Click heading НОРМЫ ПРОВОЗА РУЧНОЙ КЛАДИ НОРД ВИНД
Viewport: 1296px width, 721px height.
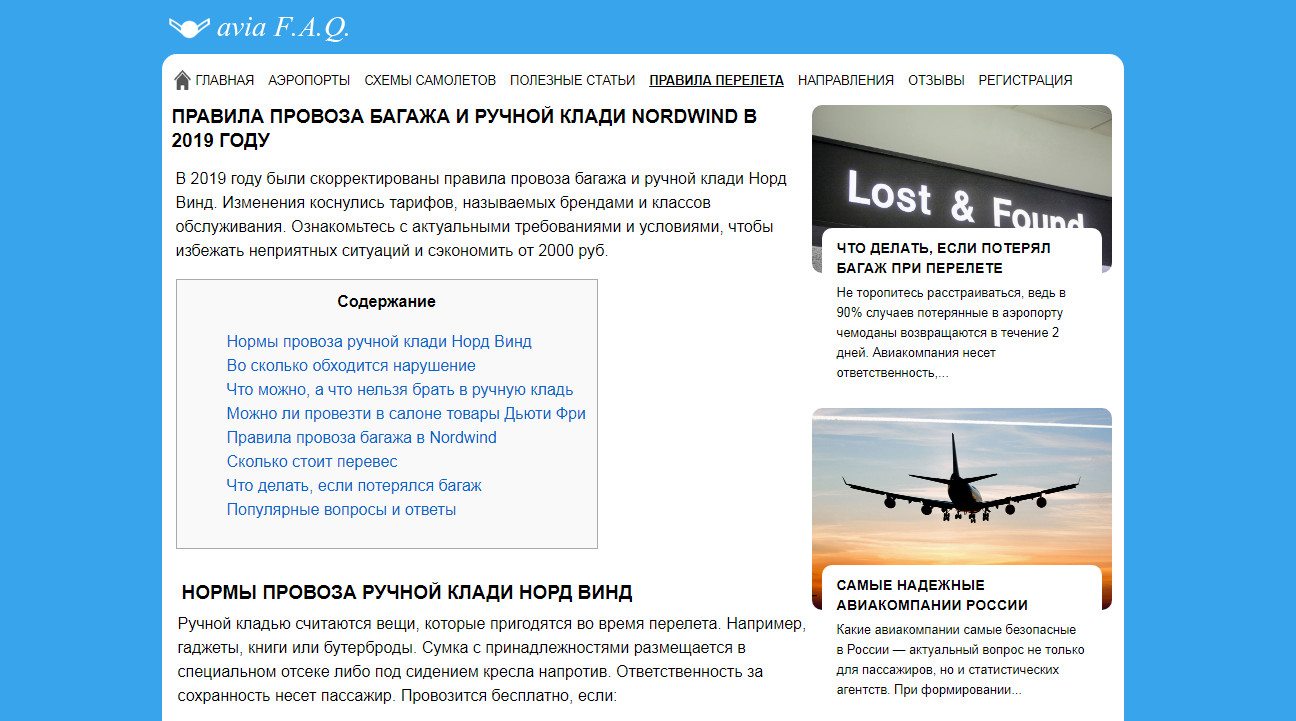point(407,592)
